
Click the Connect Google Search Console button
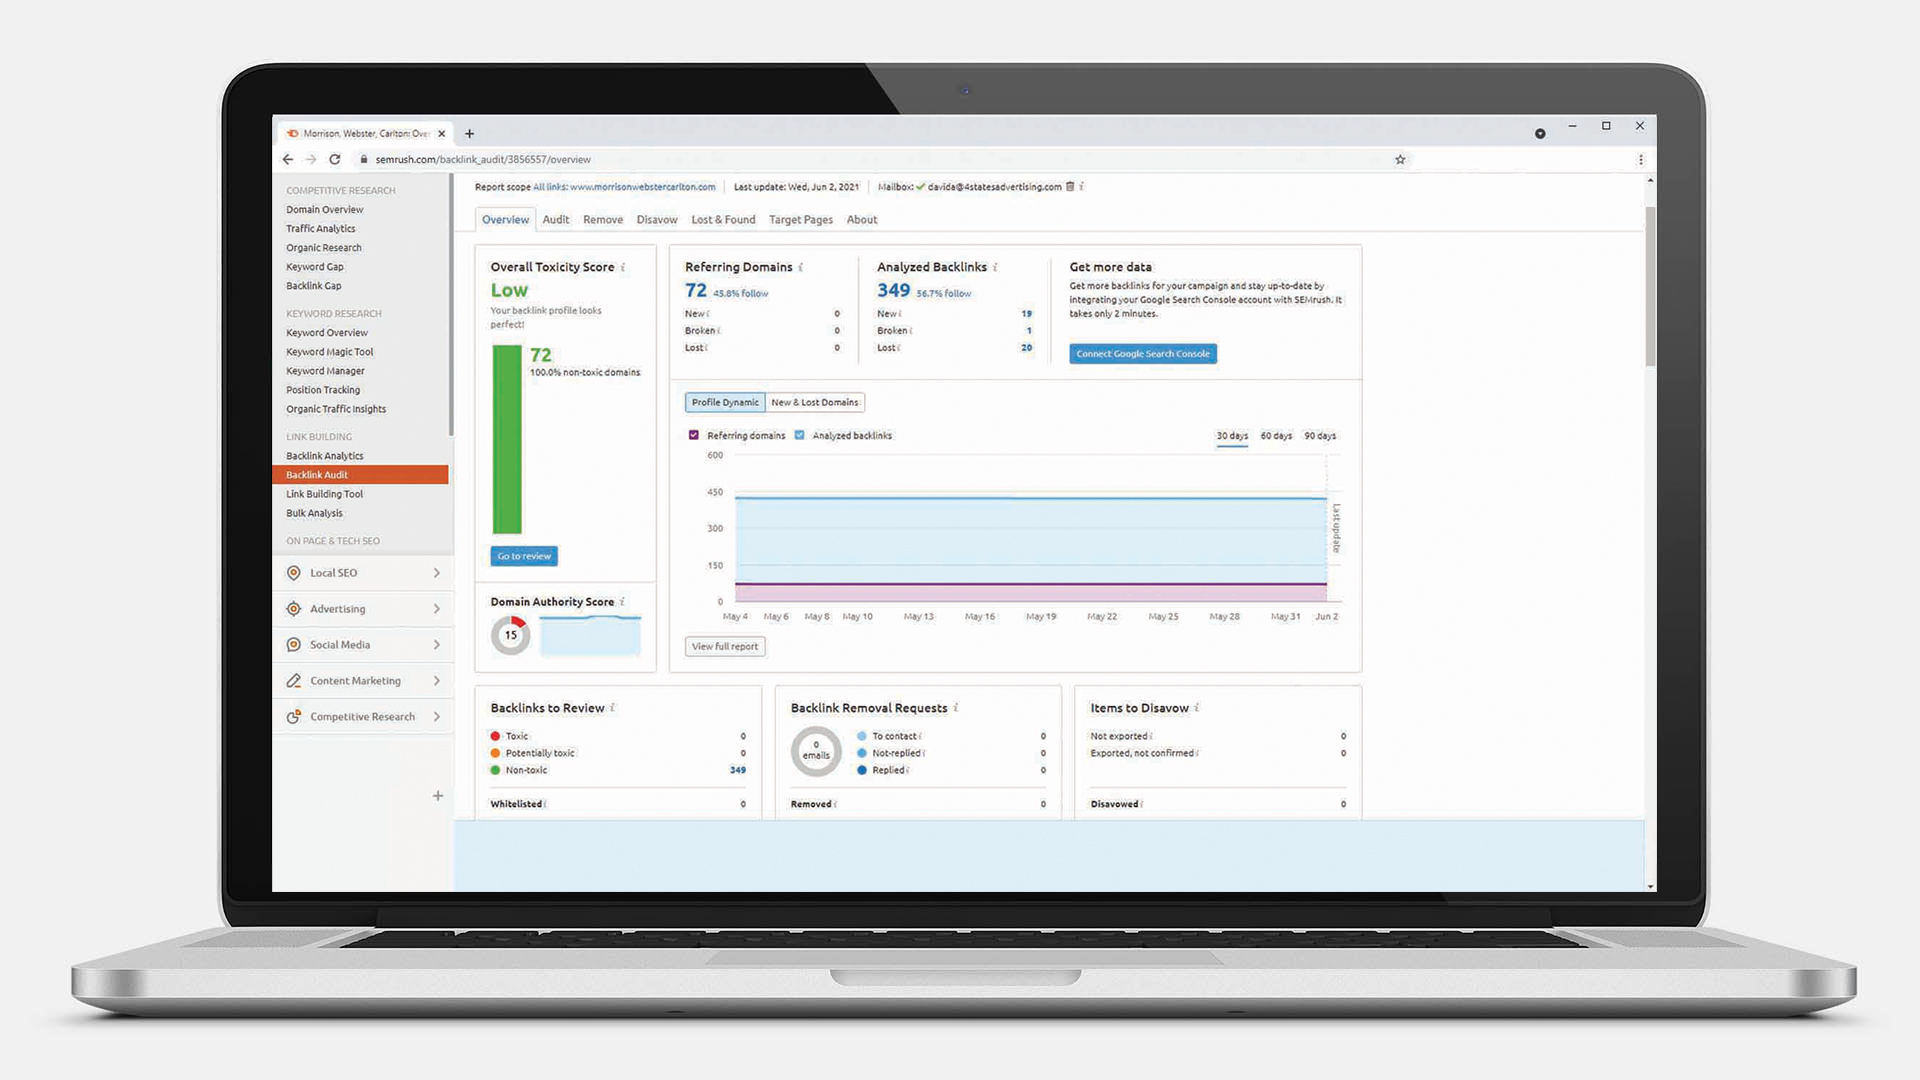pyautogui.click(x=1142, y=353)
